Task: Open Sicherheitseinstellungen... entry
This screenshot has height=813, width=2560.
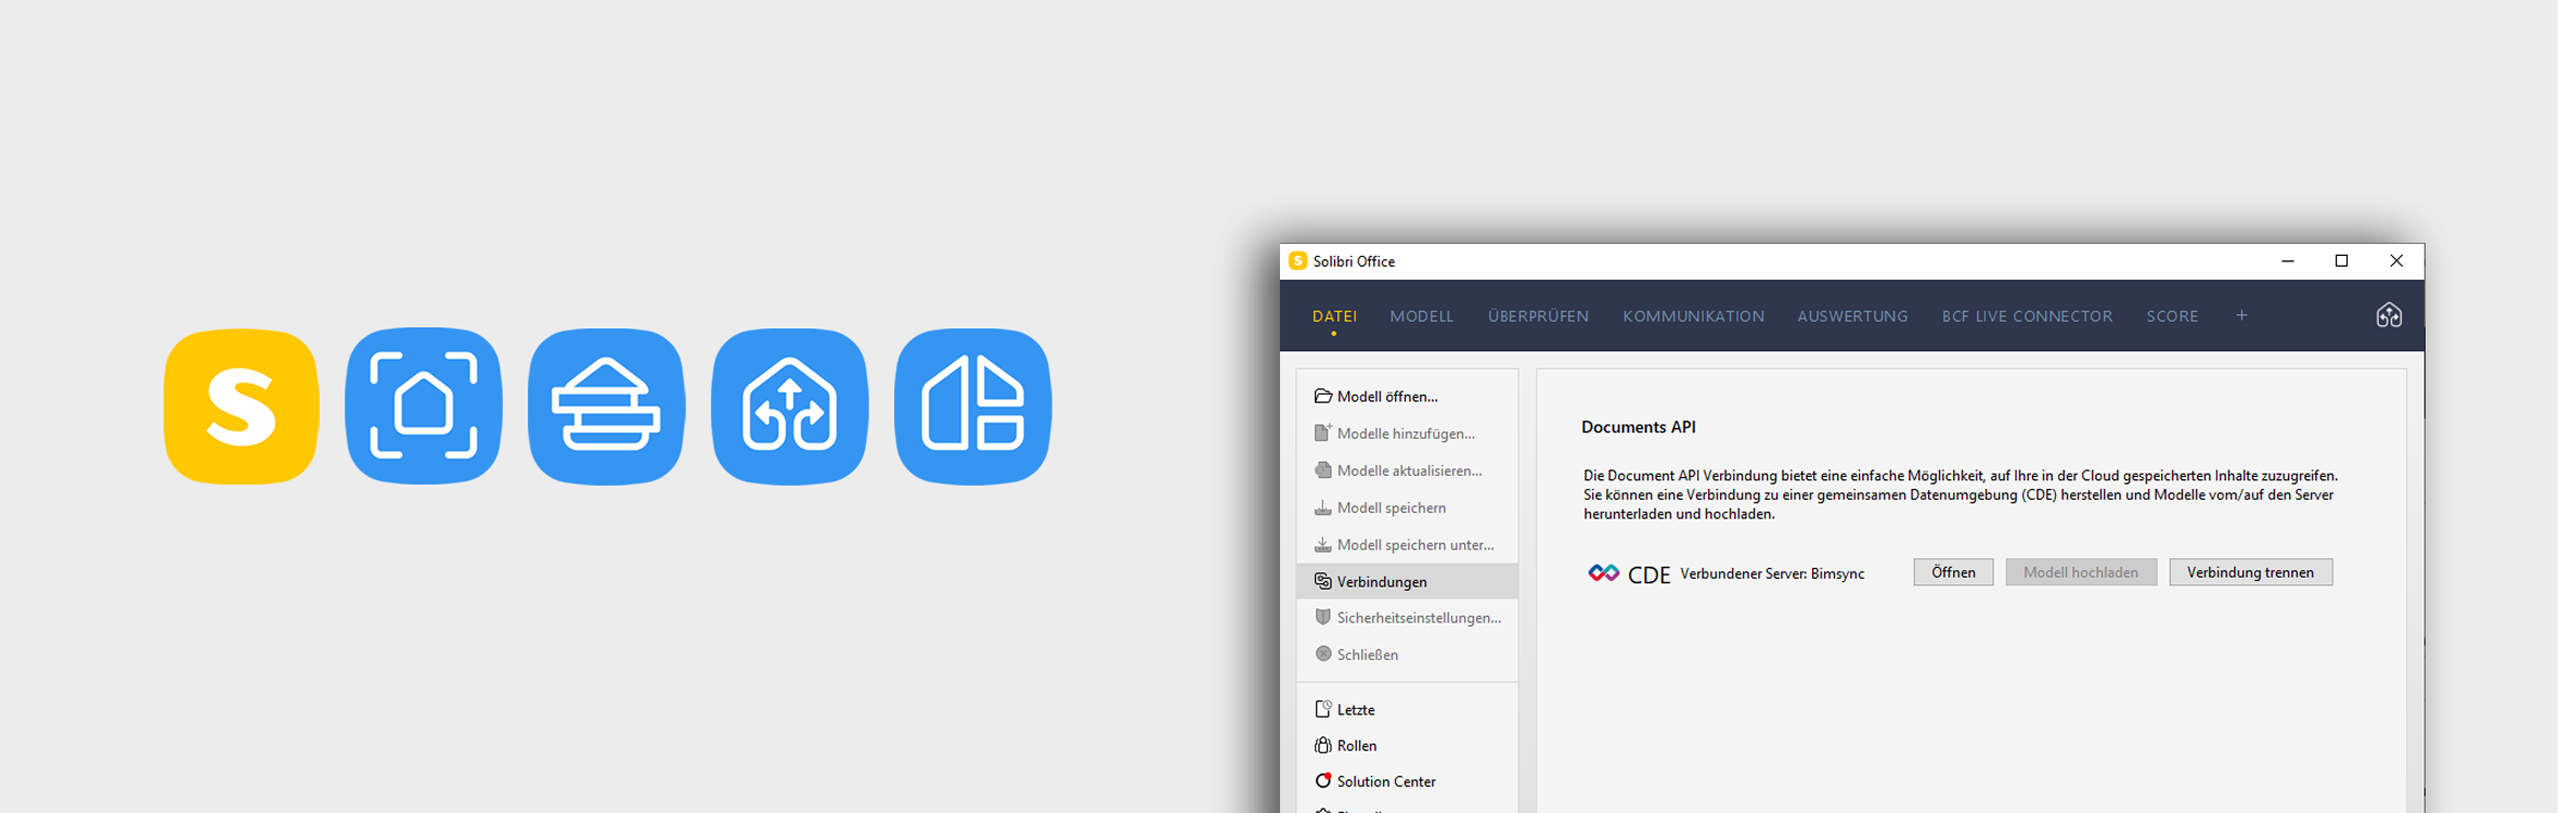Action: (1407, 617)
